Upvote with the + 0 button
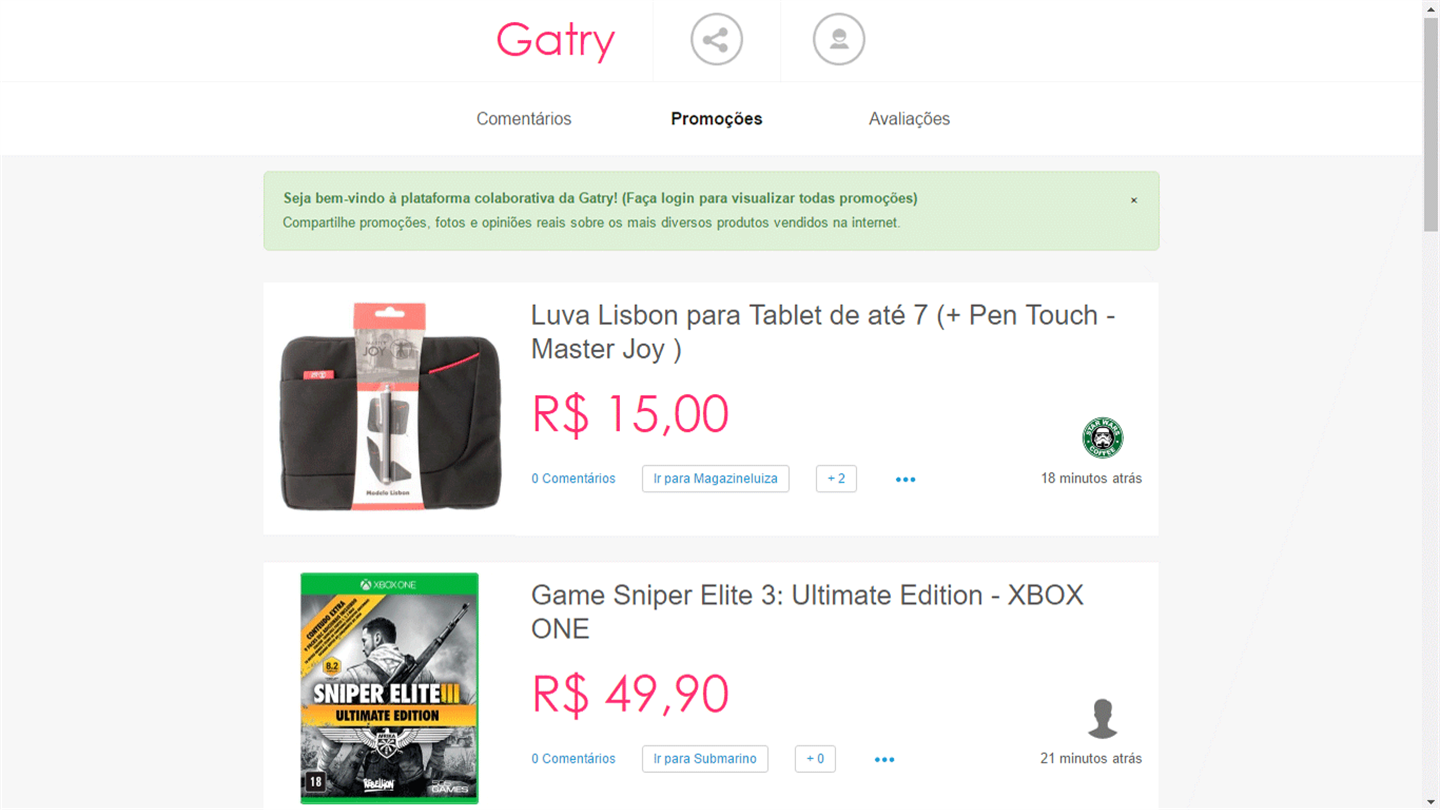The width and height of the screenshot is (1440, 810). [815, 758]
